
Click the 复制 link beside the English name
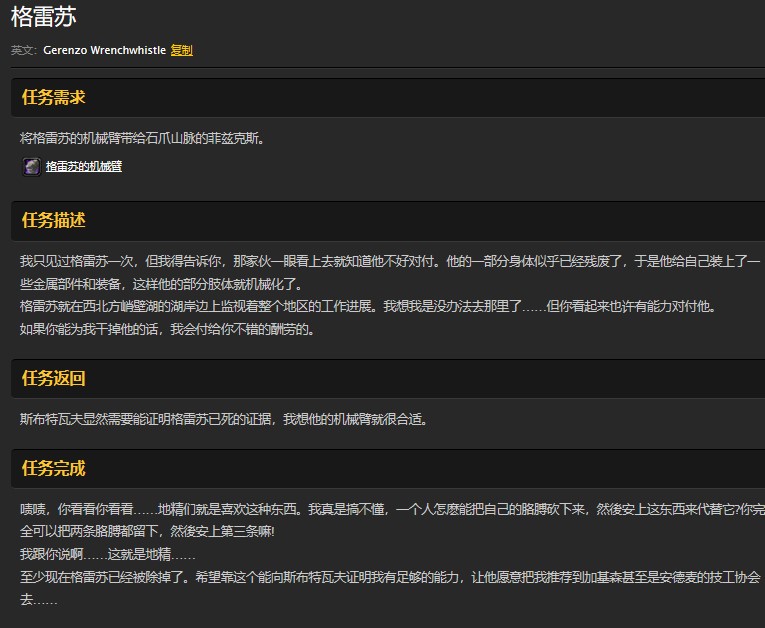181,50
